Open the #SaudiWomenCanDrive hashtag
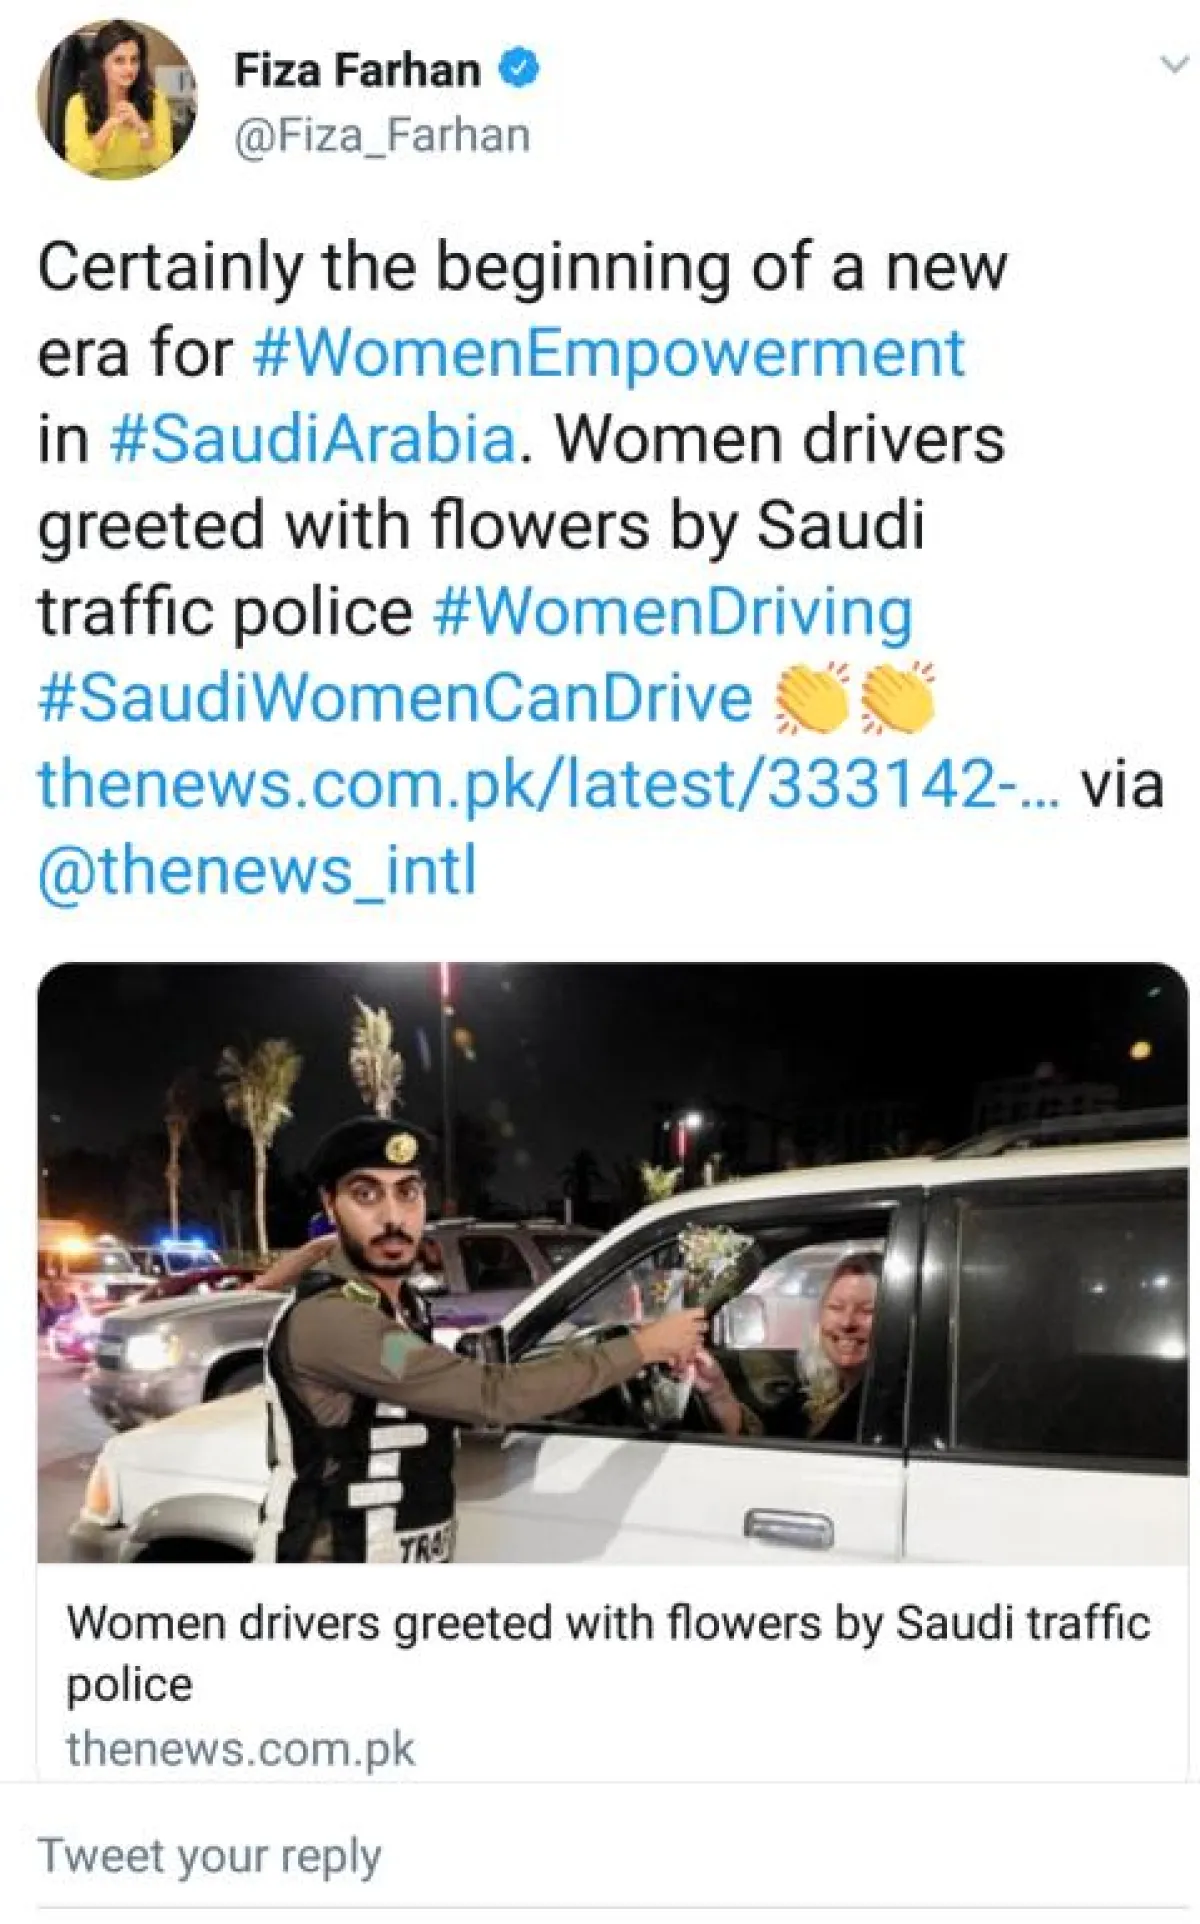The width and height of the screenshot is (1200, 1924). [396, 697]
